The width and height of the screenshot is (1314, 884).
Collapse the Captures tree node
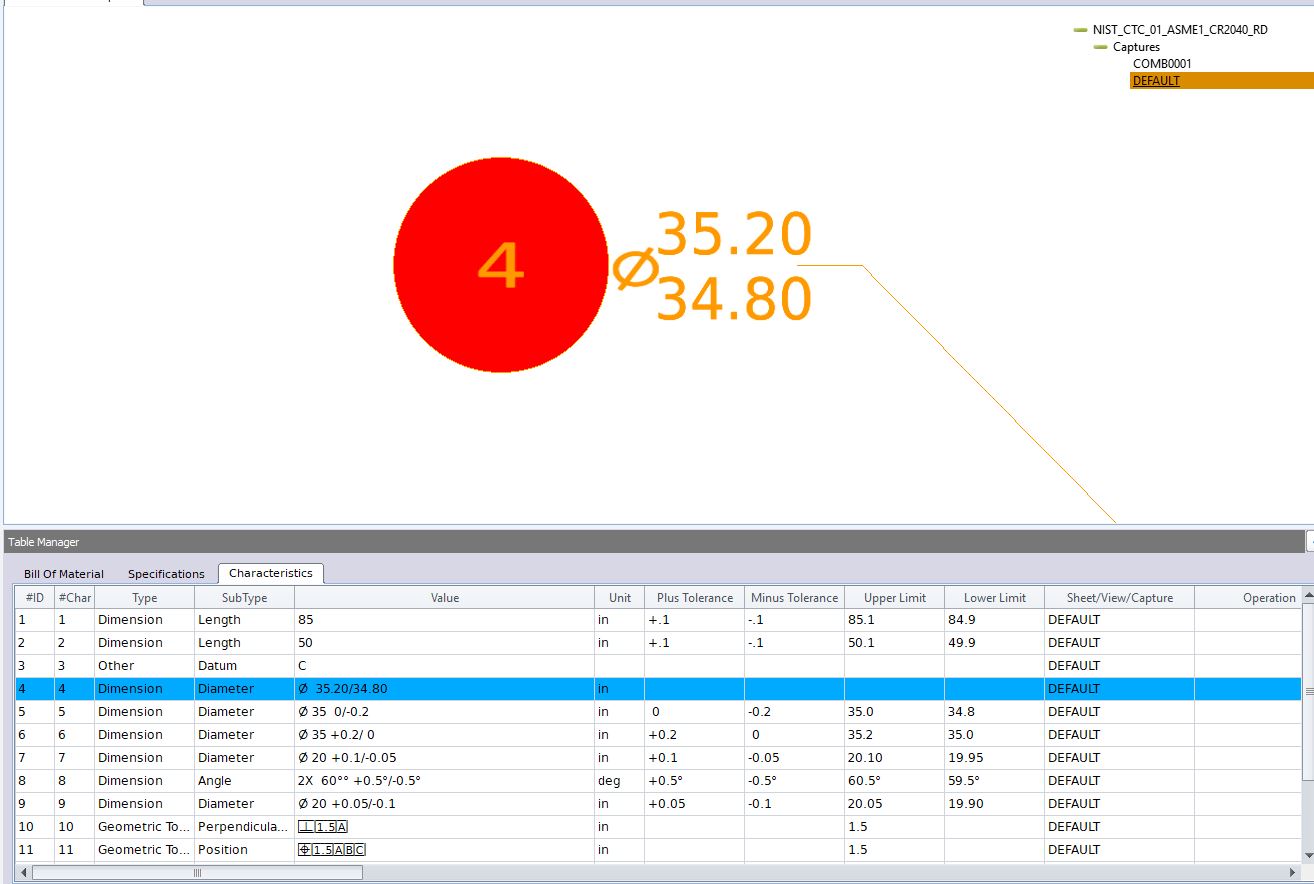1100,47
